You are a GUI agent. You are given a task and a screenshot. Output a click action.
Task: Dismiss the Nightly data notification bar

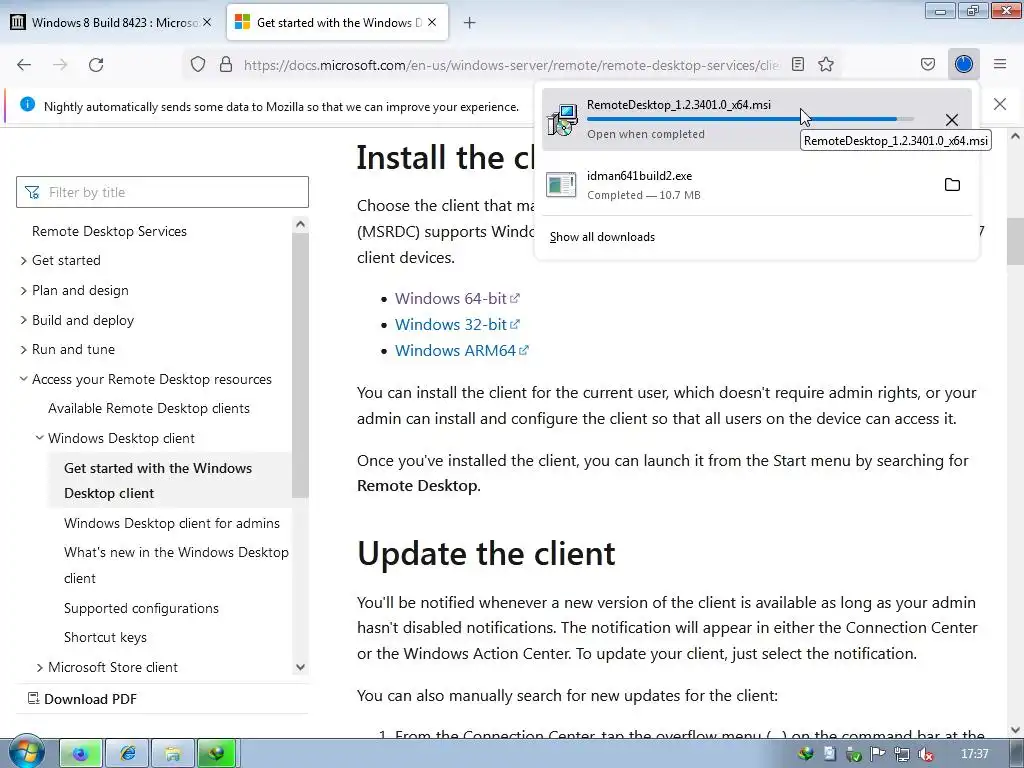[x=1000, y=104]
